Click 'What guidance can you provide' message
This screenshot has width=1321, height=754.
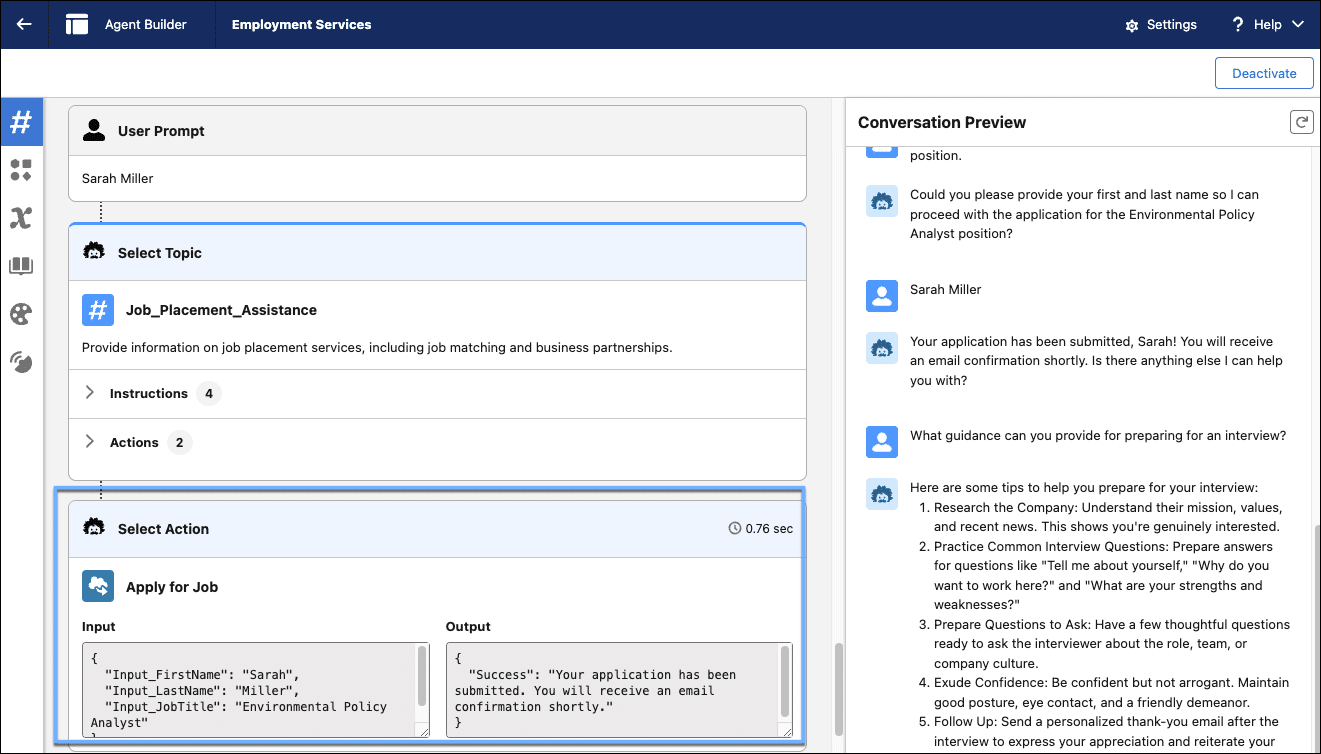1098,435
